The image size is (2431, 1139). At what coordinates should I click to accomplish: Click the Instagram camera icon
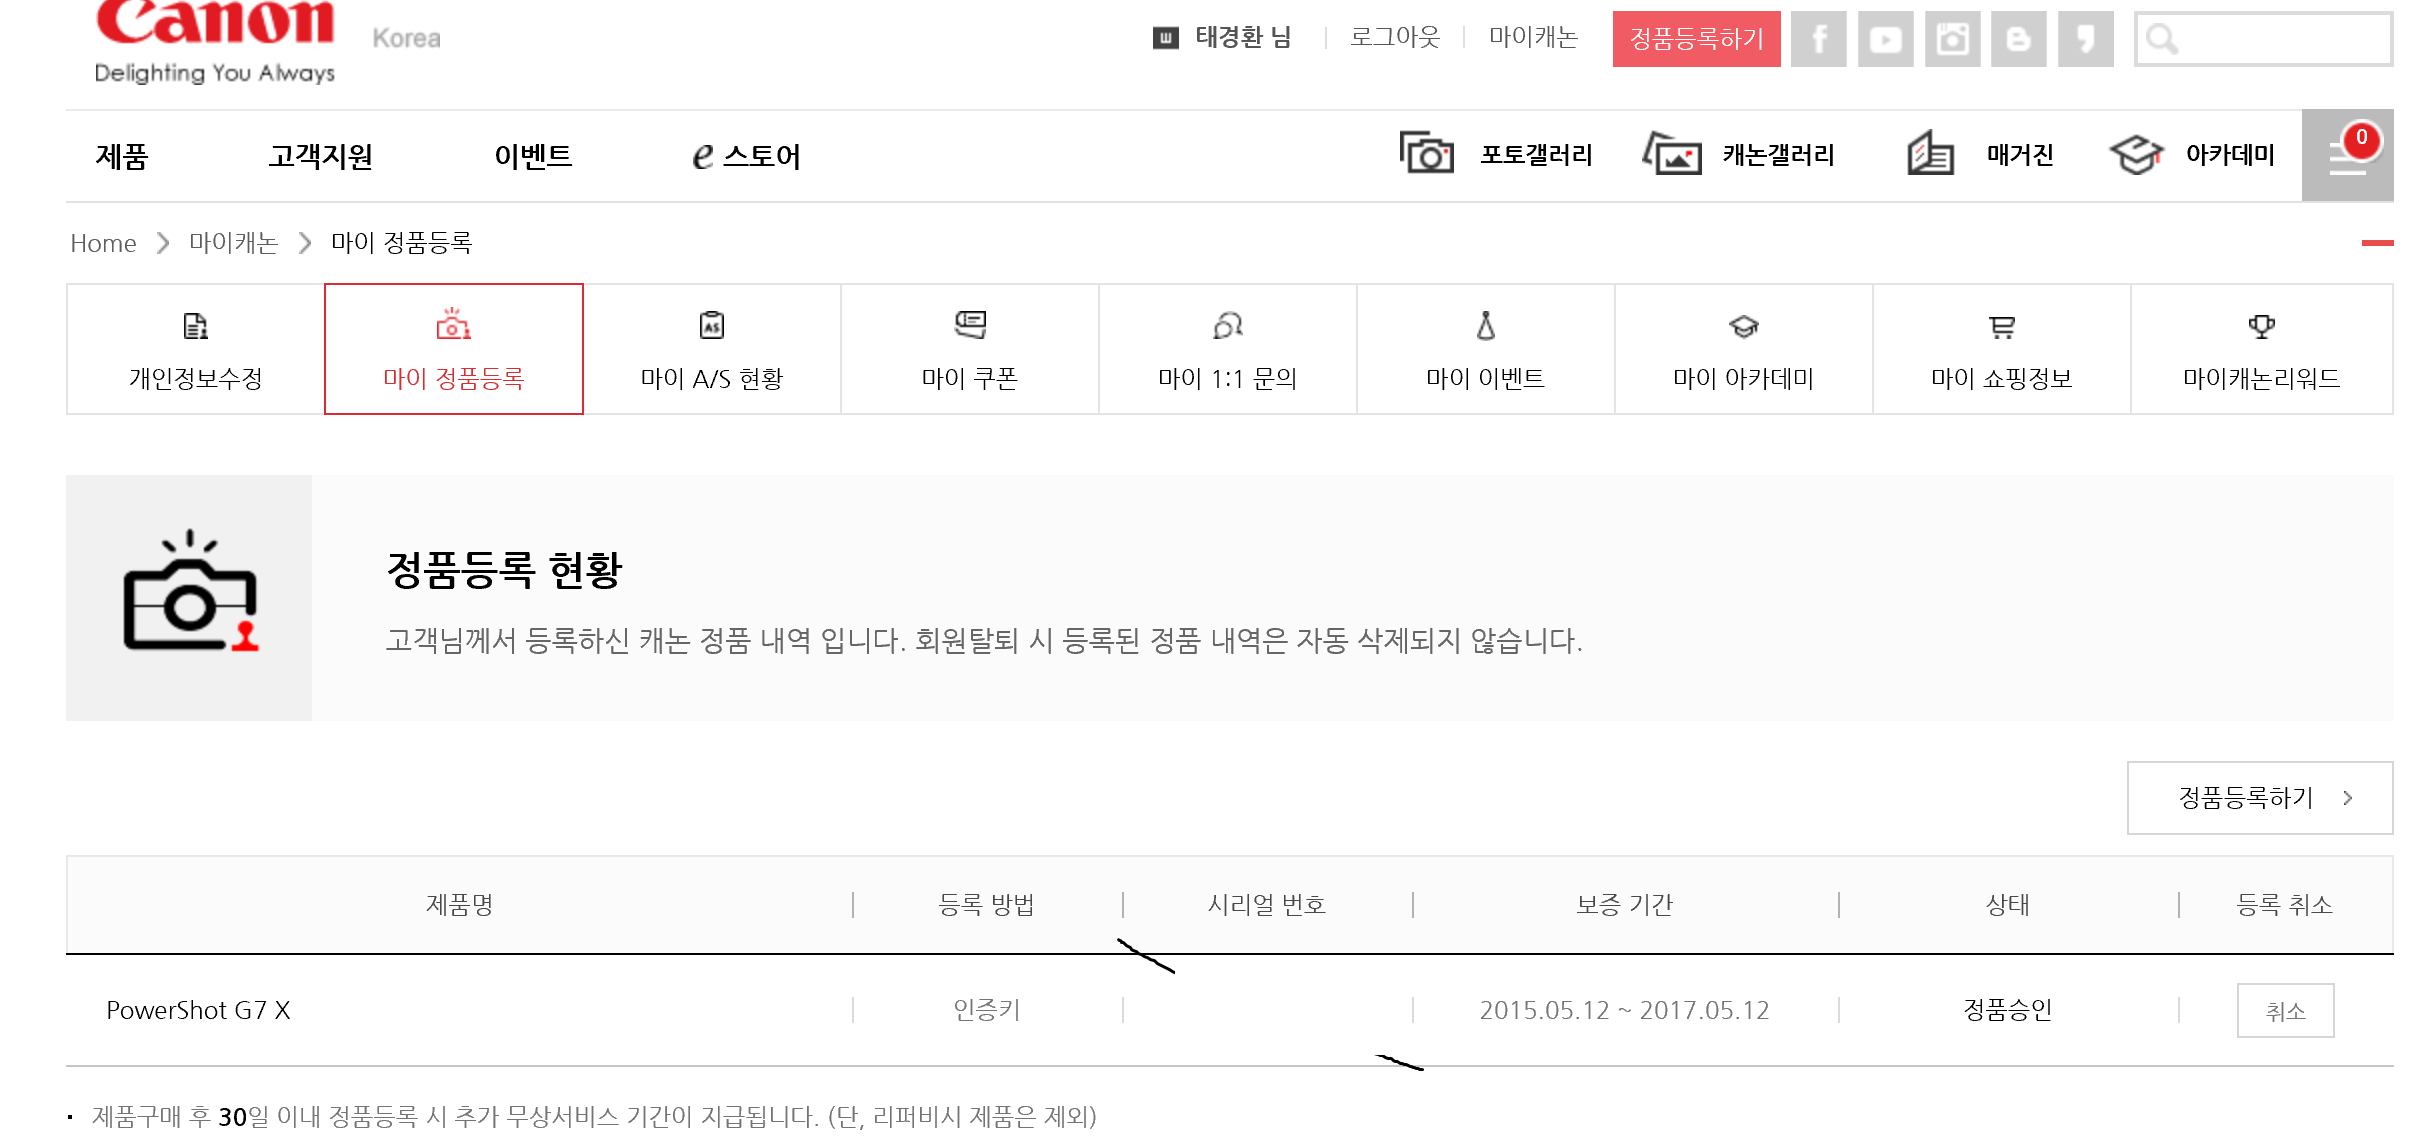coord(1952,39)
